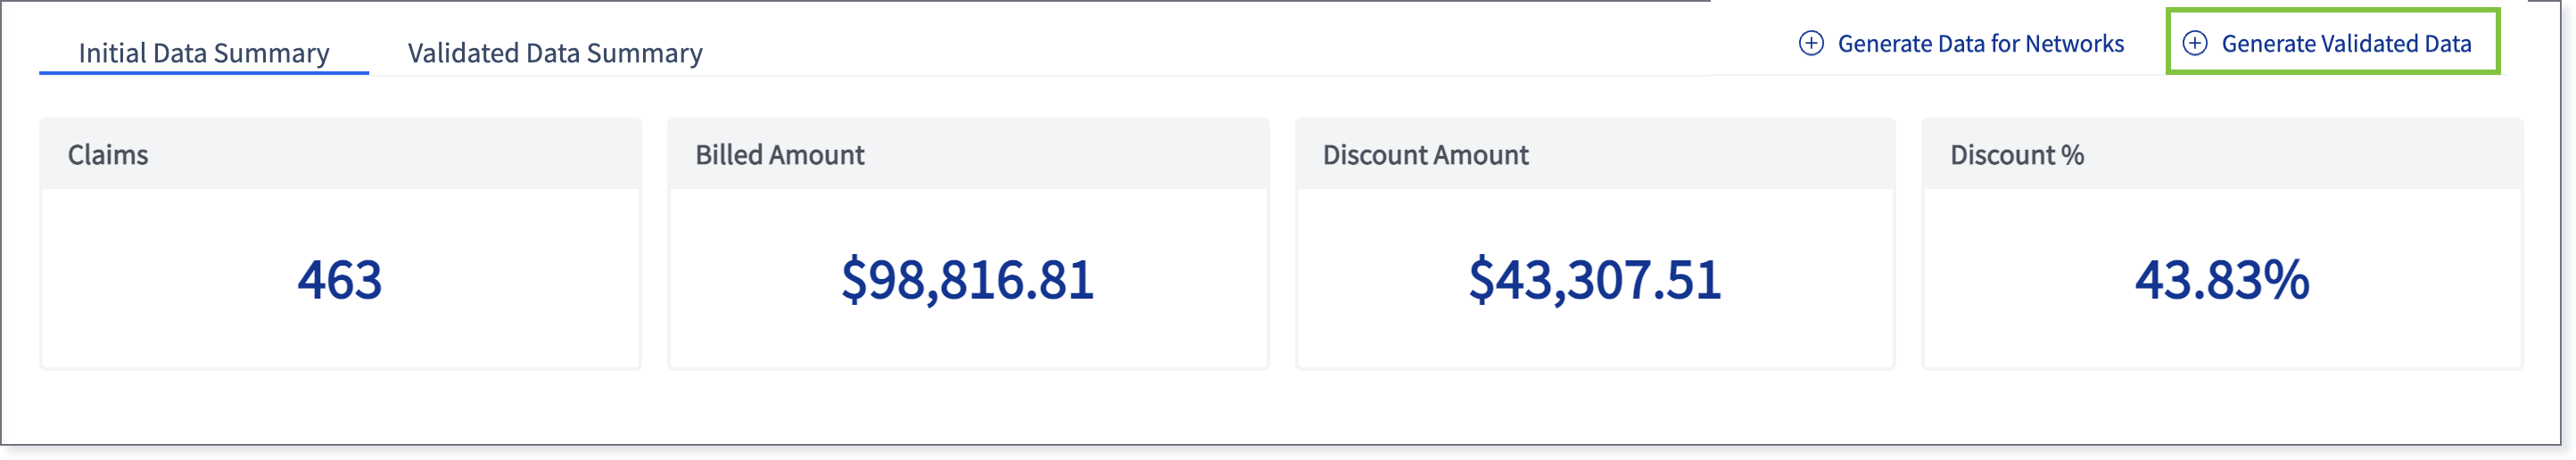Click the $98,816.81 billed amount value
Viewport: 2576px width, 460px height.
[x=968, y=279]
